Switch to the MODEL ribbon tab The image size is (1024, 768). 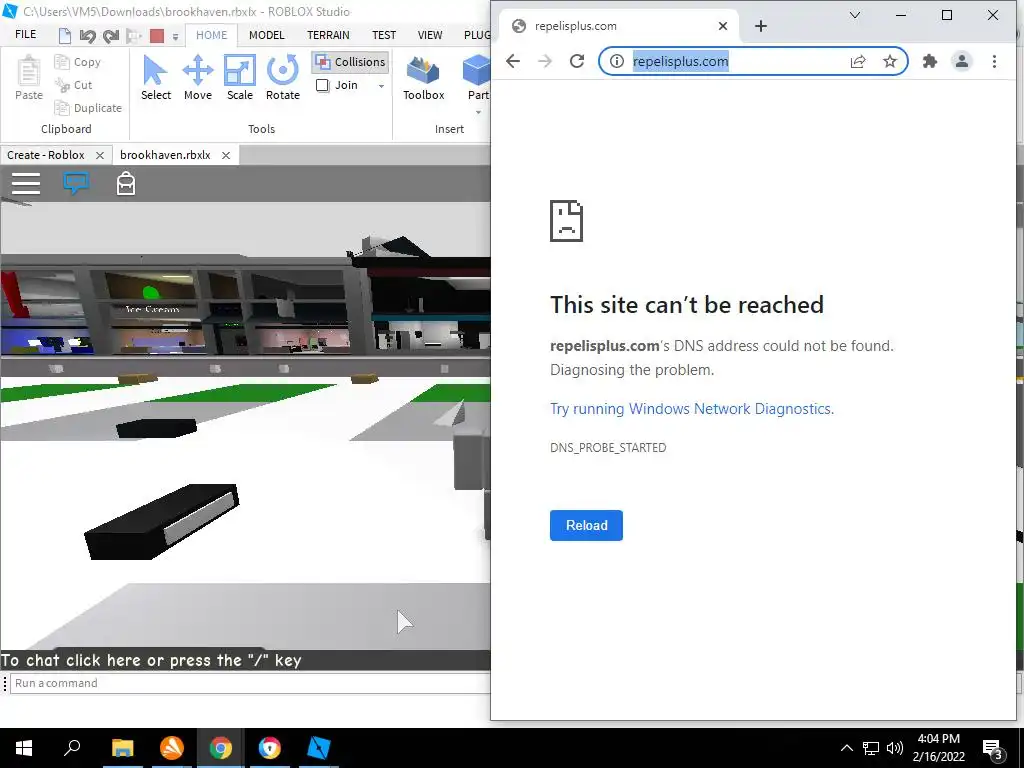click(266, 35)
